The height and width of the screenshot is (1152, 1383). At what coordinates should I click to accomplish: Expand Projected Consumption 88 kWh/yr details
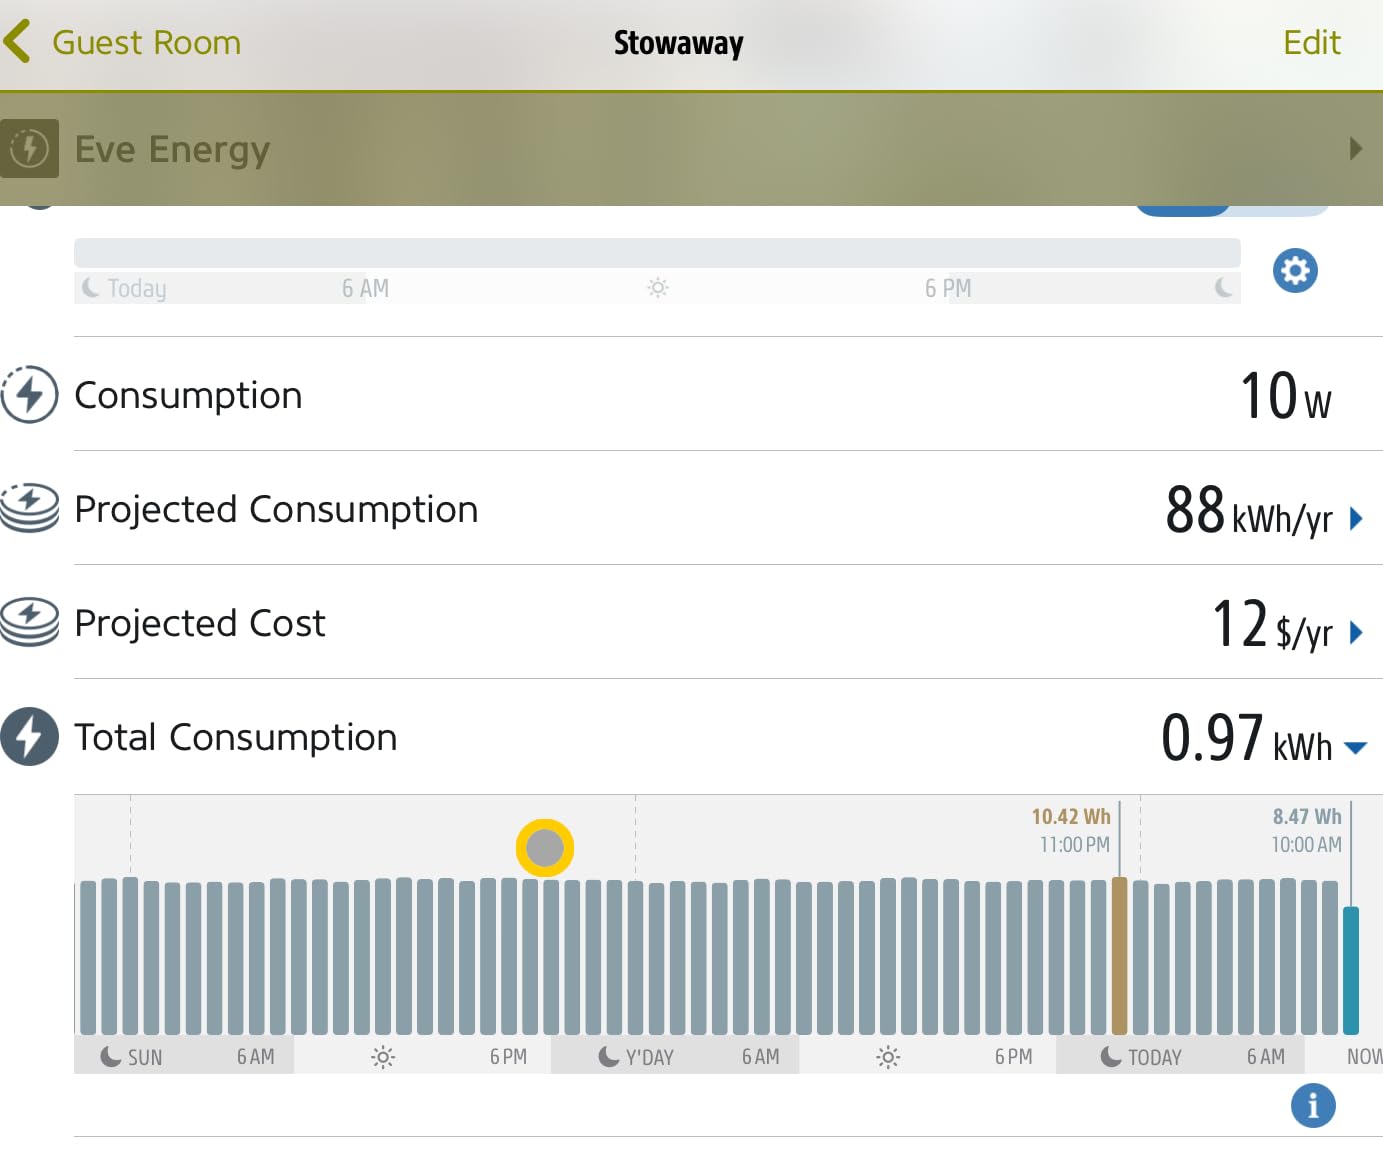(1356, 518)
